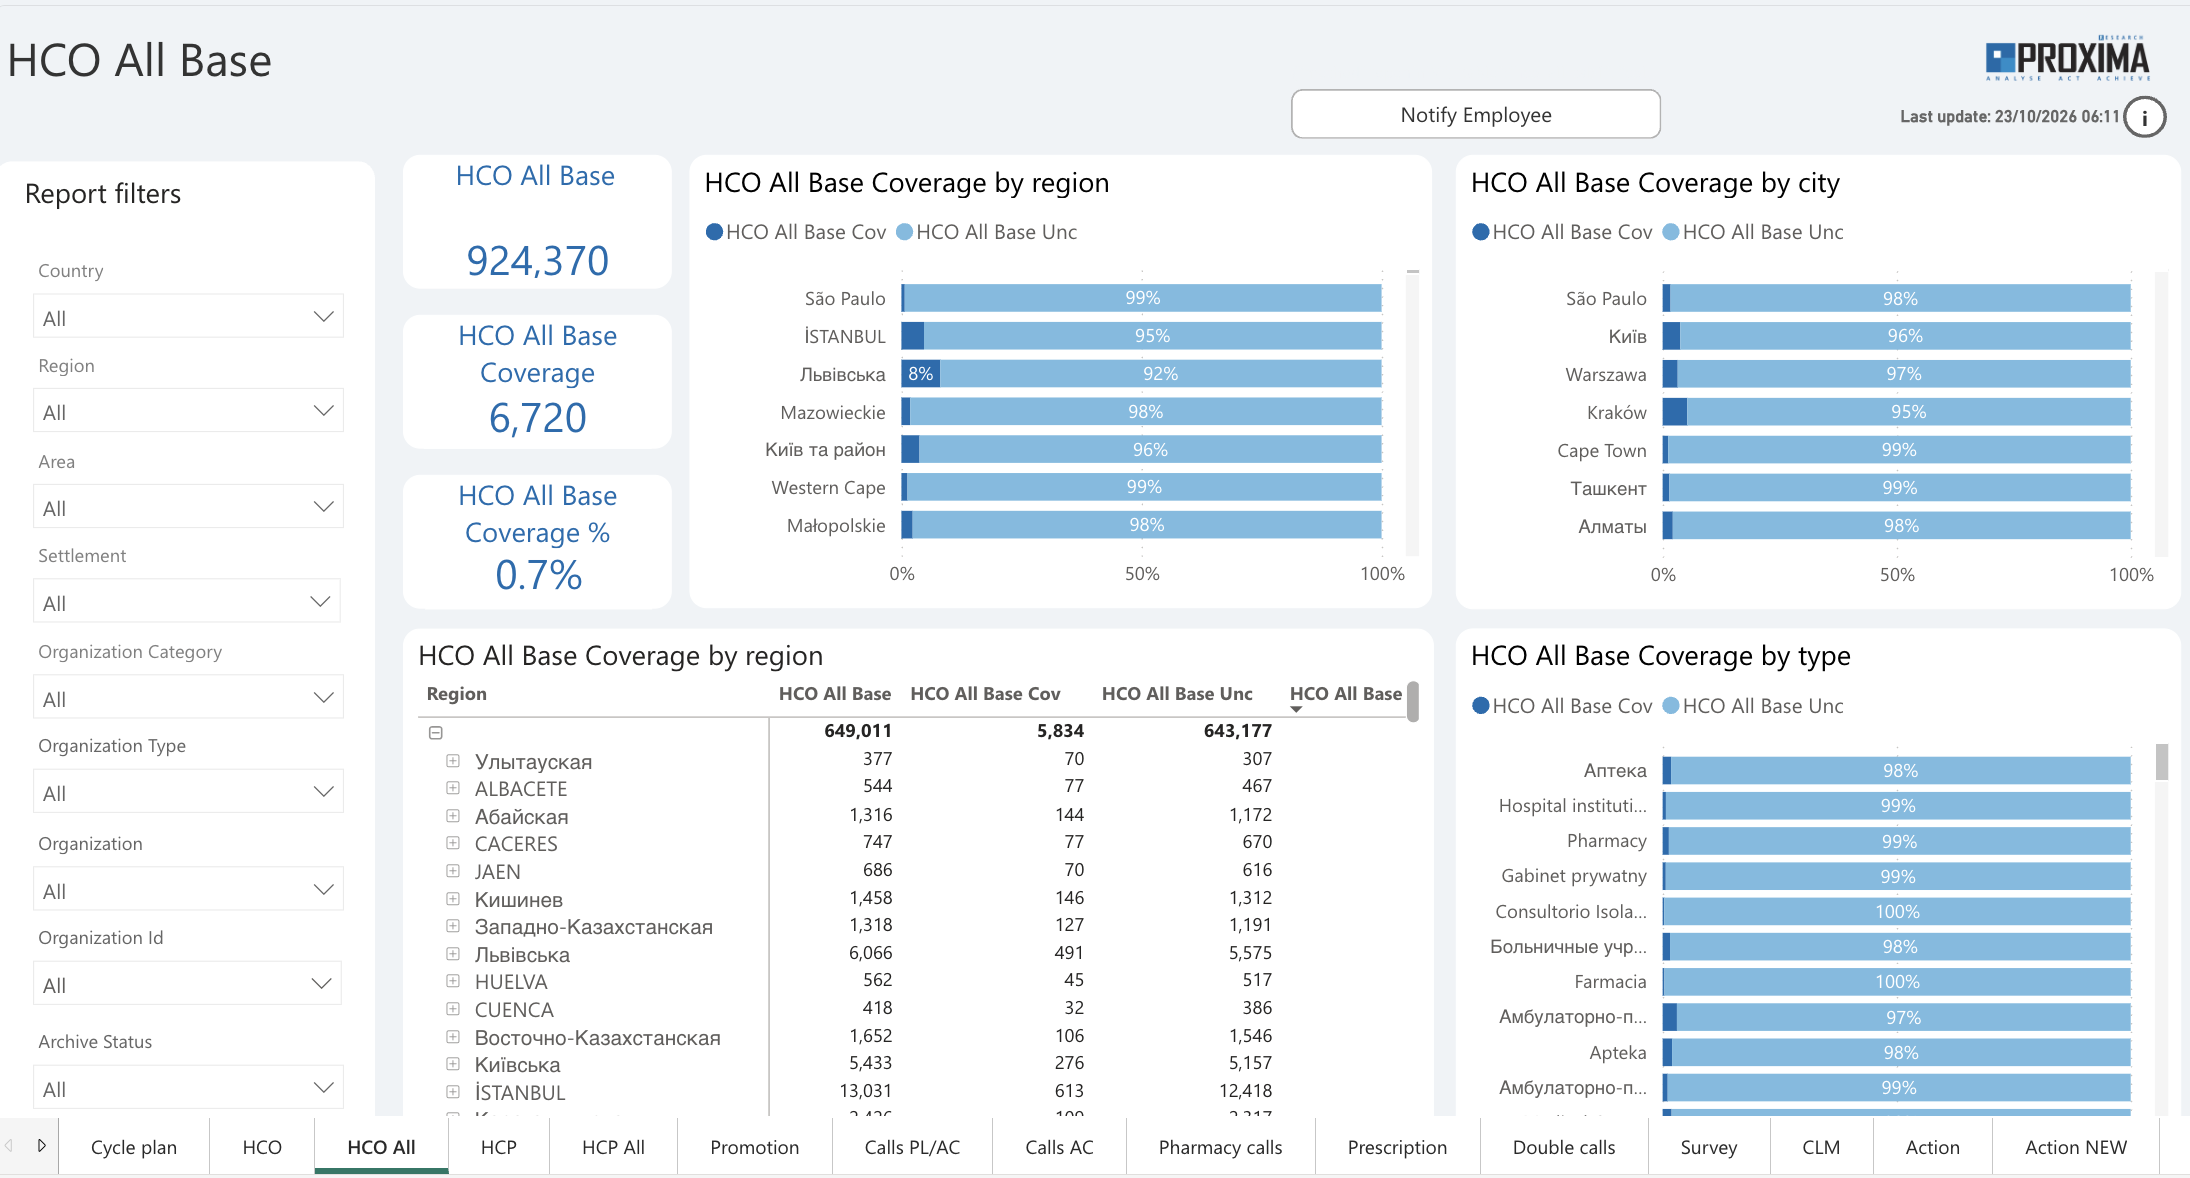Switch to the HCO tab
Screen dimensions: 2190x1178
pyautogui.click(x=262, y=1147)
